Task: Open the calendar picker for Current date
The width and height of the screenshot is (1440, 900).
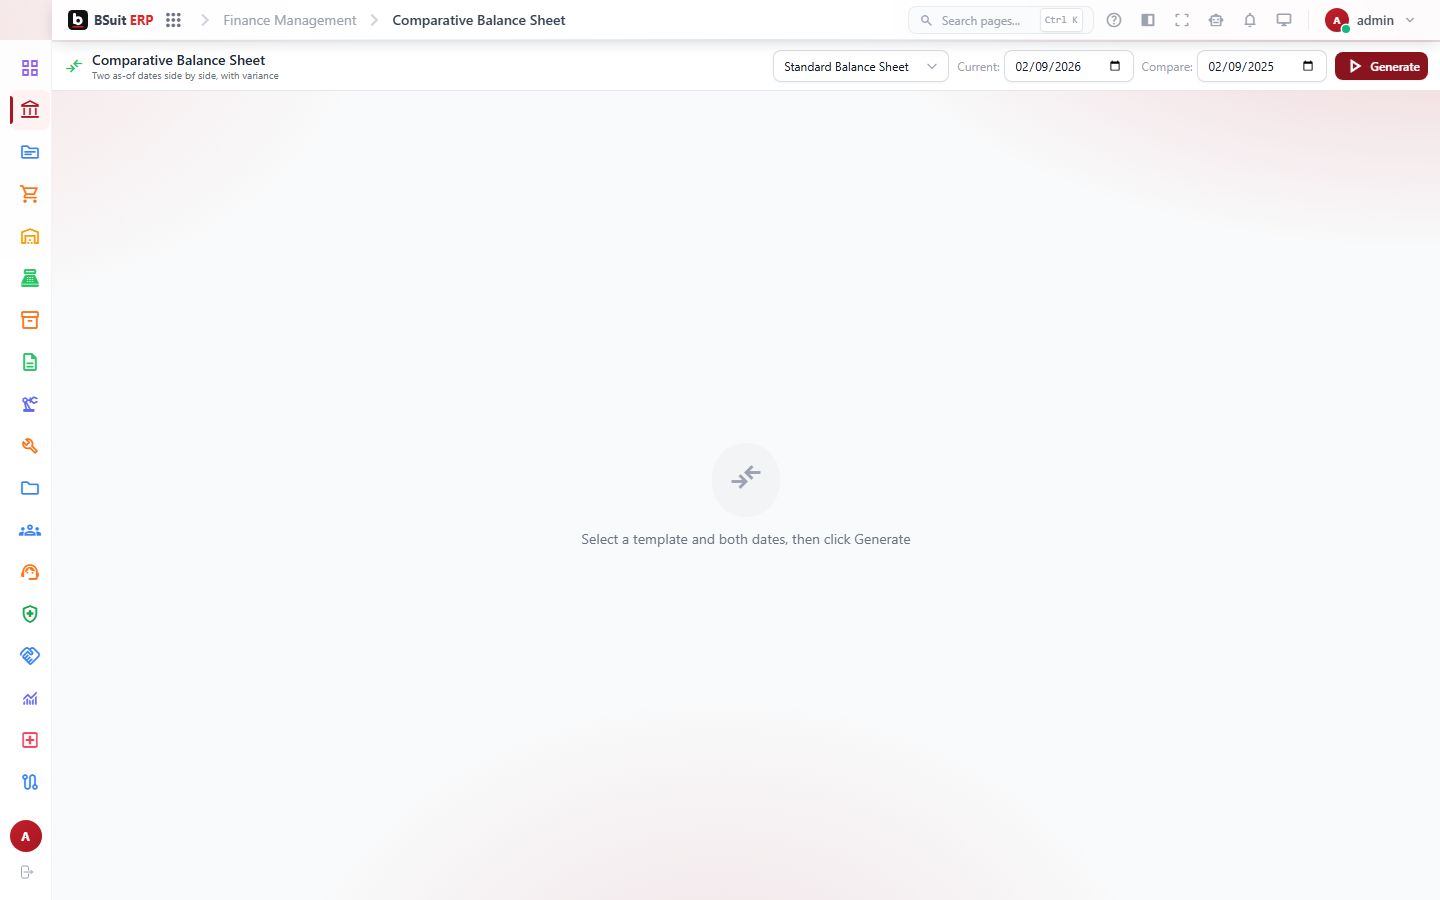Action: [1115, 66]
